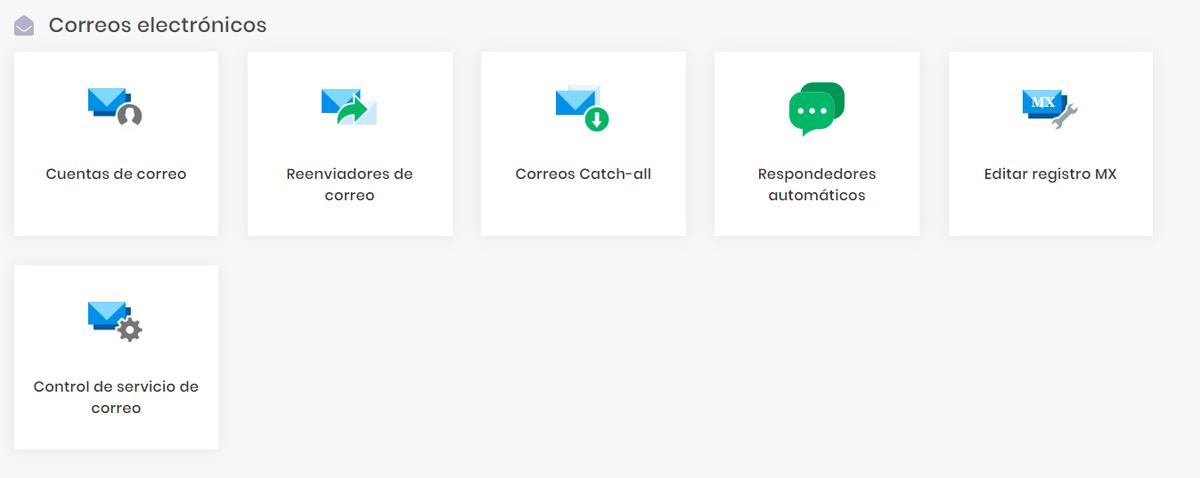Choose the Respondedores automáticos card tile

(817, 144)
